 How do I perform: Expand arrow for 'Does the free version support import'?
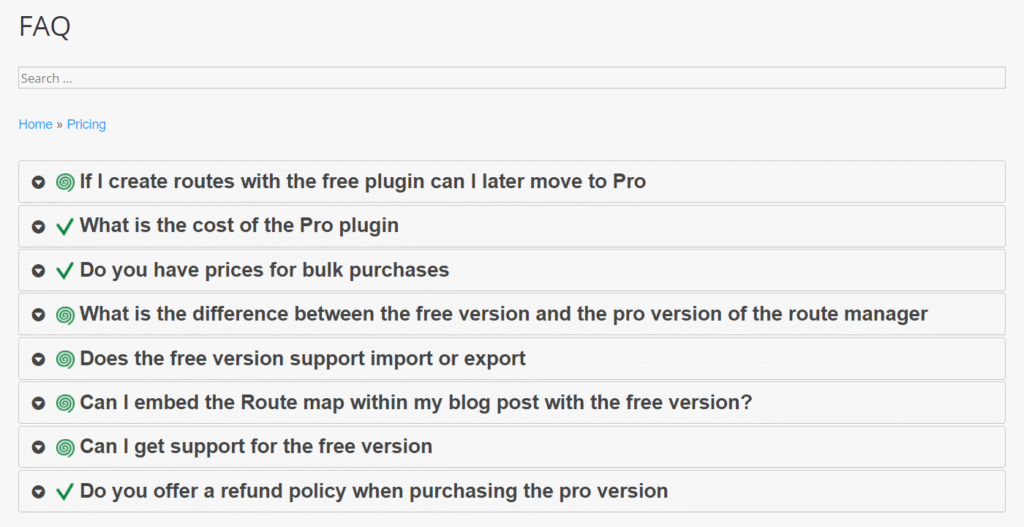tap(38, 359)
